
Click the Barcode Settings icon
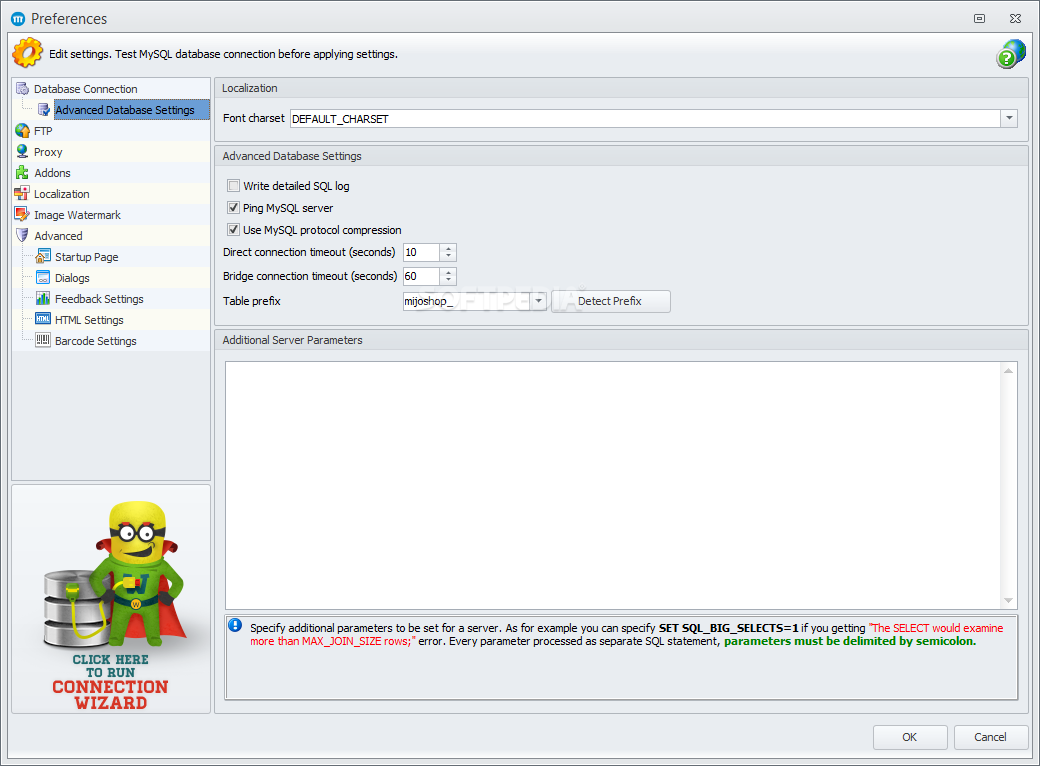43,340
